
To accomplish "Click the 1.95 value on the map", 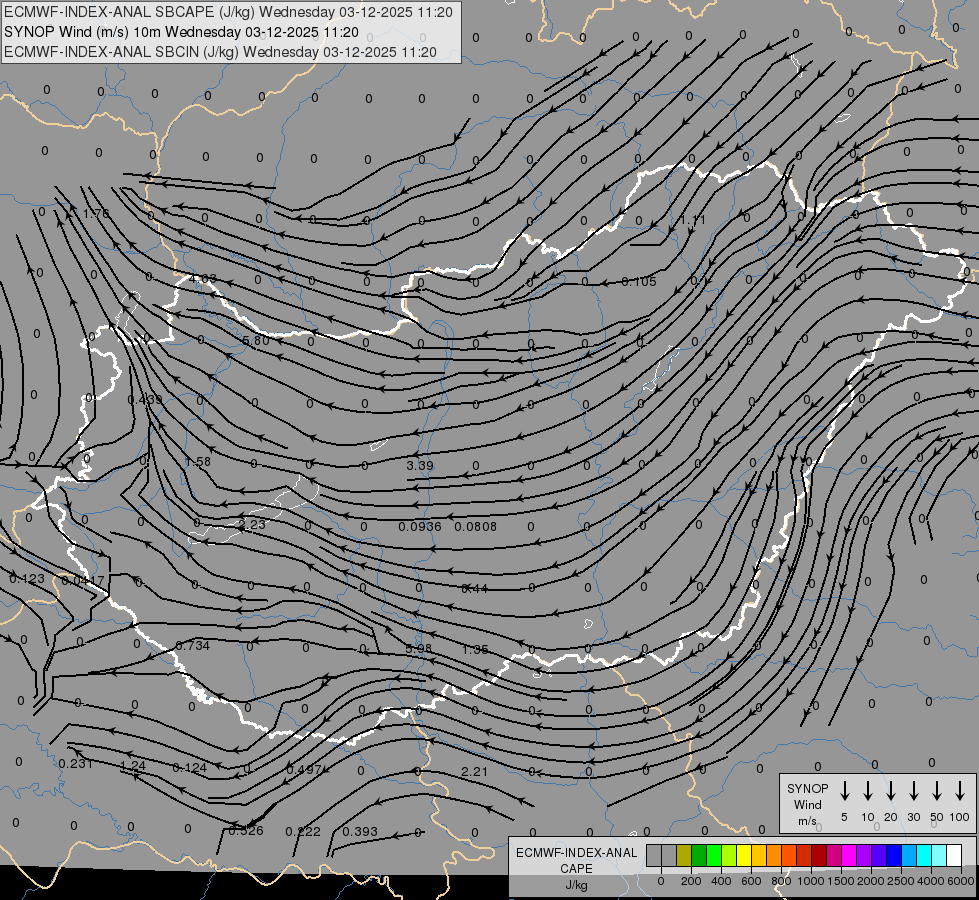I will [475, 650].
